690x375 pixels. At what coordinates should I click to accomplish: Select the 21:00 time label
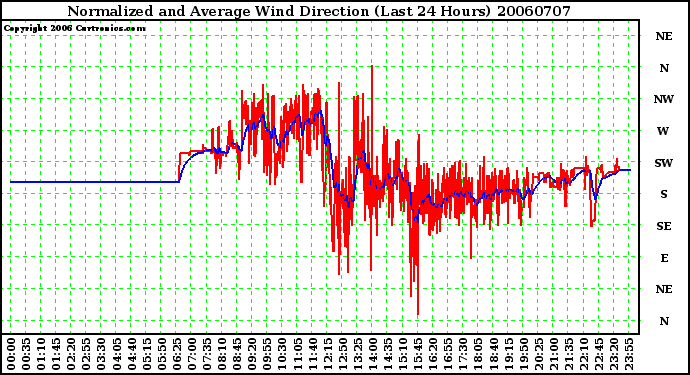click(553, 354)
